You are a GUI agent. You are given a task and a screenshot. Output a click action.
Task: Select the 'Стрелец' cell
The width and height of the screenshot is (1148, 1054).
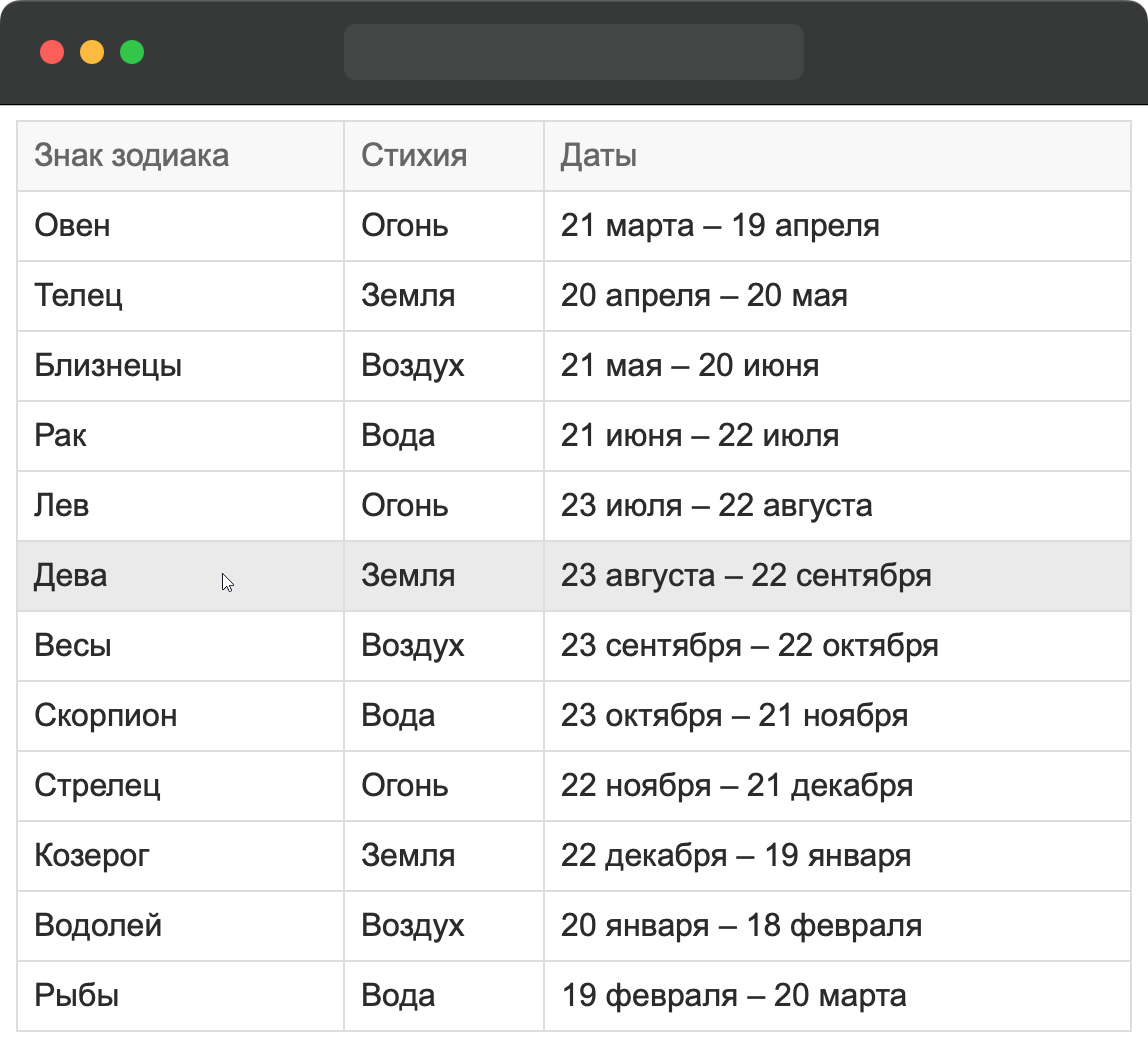coord(97,786)
